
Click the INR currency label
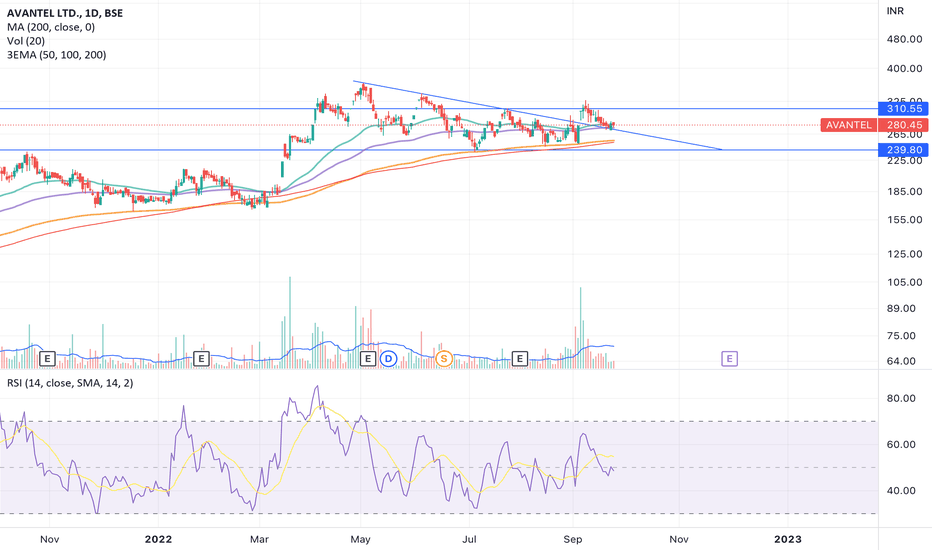point(895,11)
